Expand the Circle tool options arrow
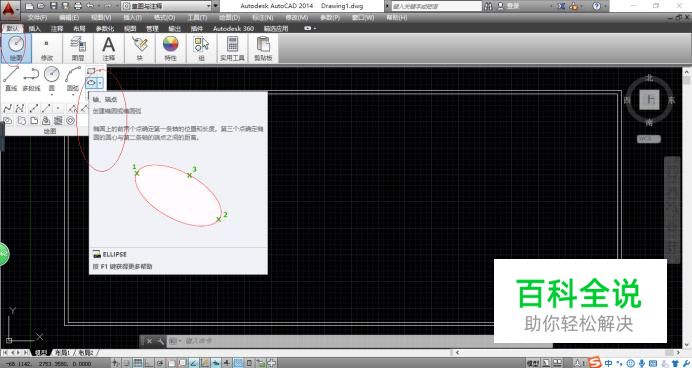The height and width of the screenshot is (368, 692). tap(52, 94)
